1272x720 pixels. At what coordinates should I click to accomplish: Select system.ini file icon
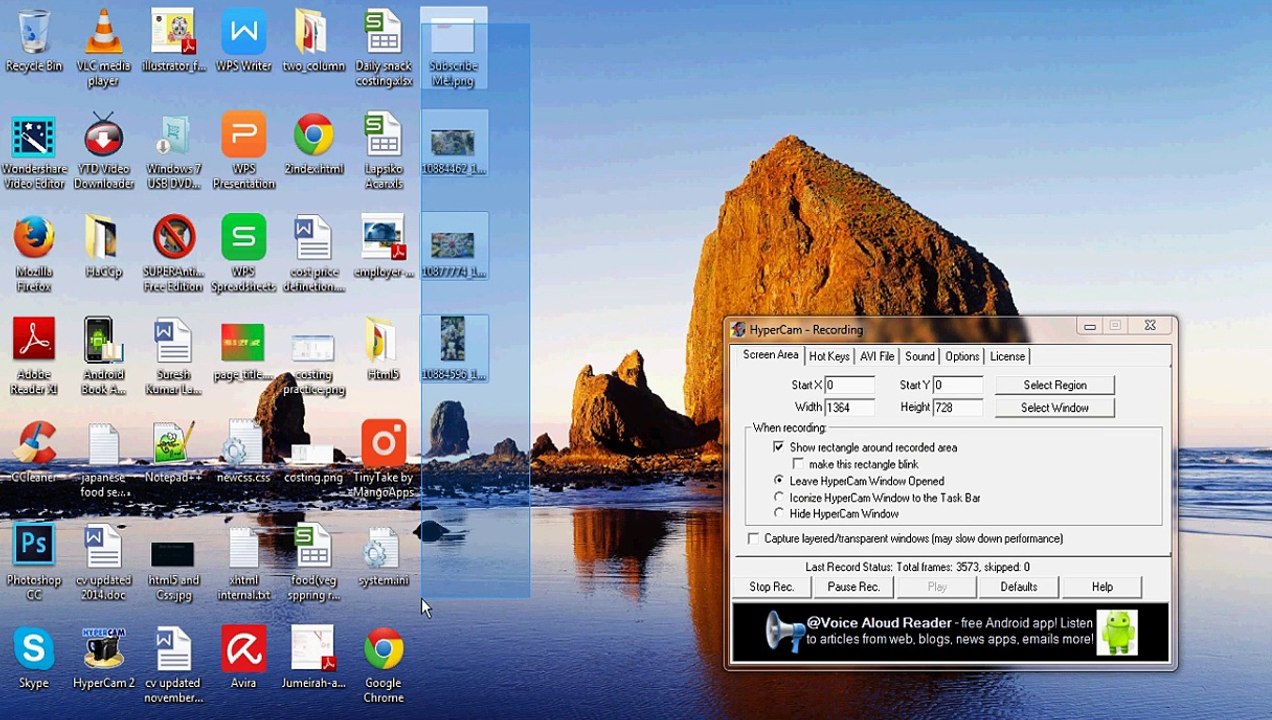[383, 555]
